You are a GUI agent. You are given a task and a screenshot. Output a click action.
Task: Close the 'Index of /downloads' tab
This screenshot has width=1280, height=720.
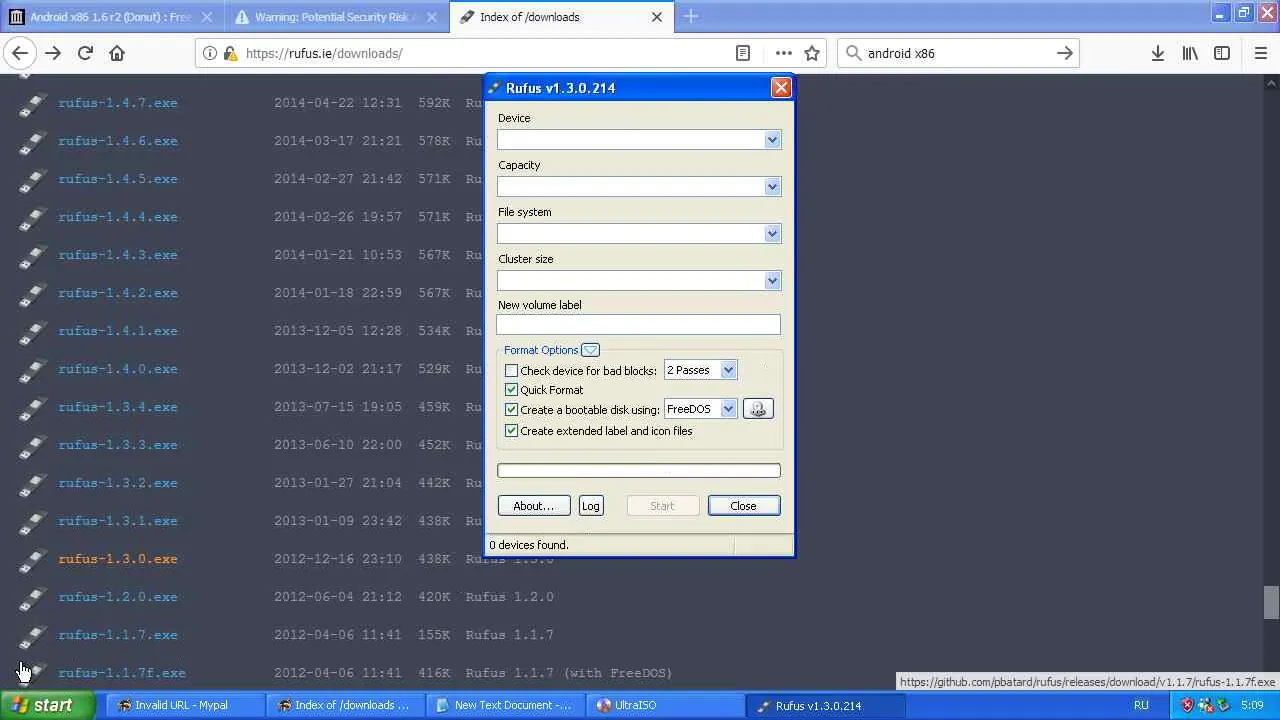tap(657, 17)
